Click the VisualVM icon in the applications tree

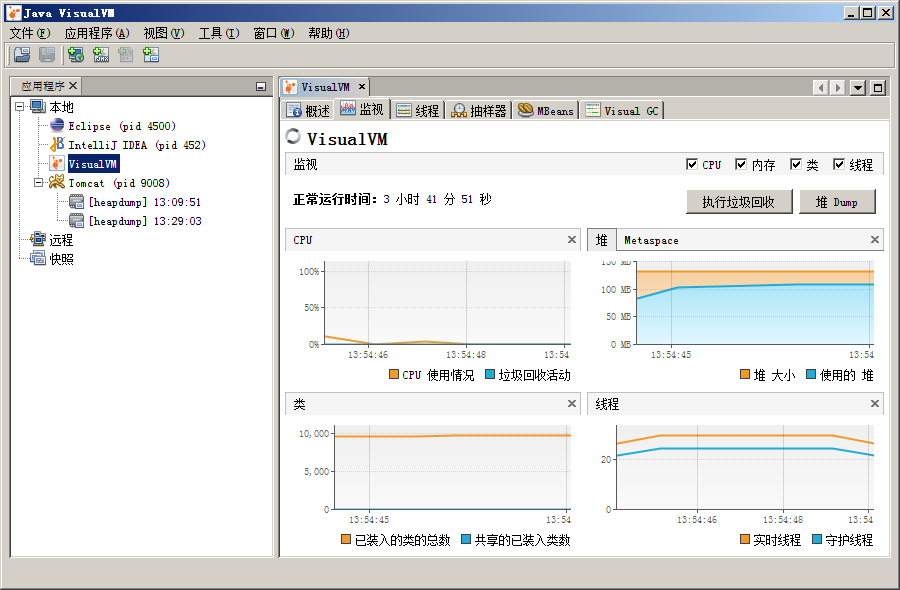57,164
